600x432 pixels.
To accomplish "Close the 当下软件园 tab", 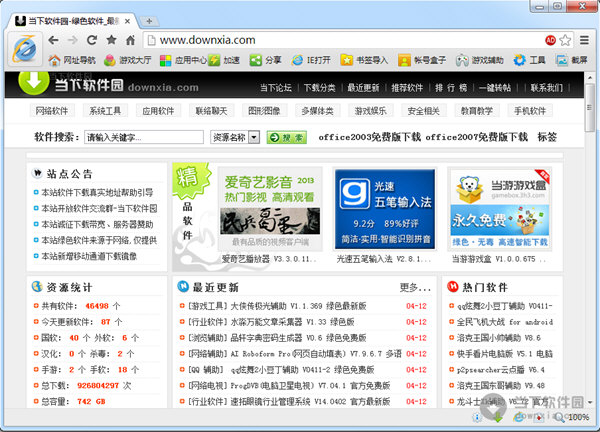I will tap(127, 21).
